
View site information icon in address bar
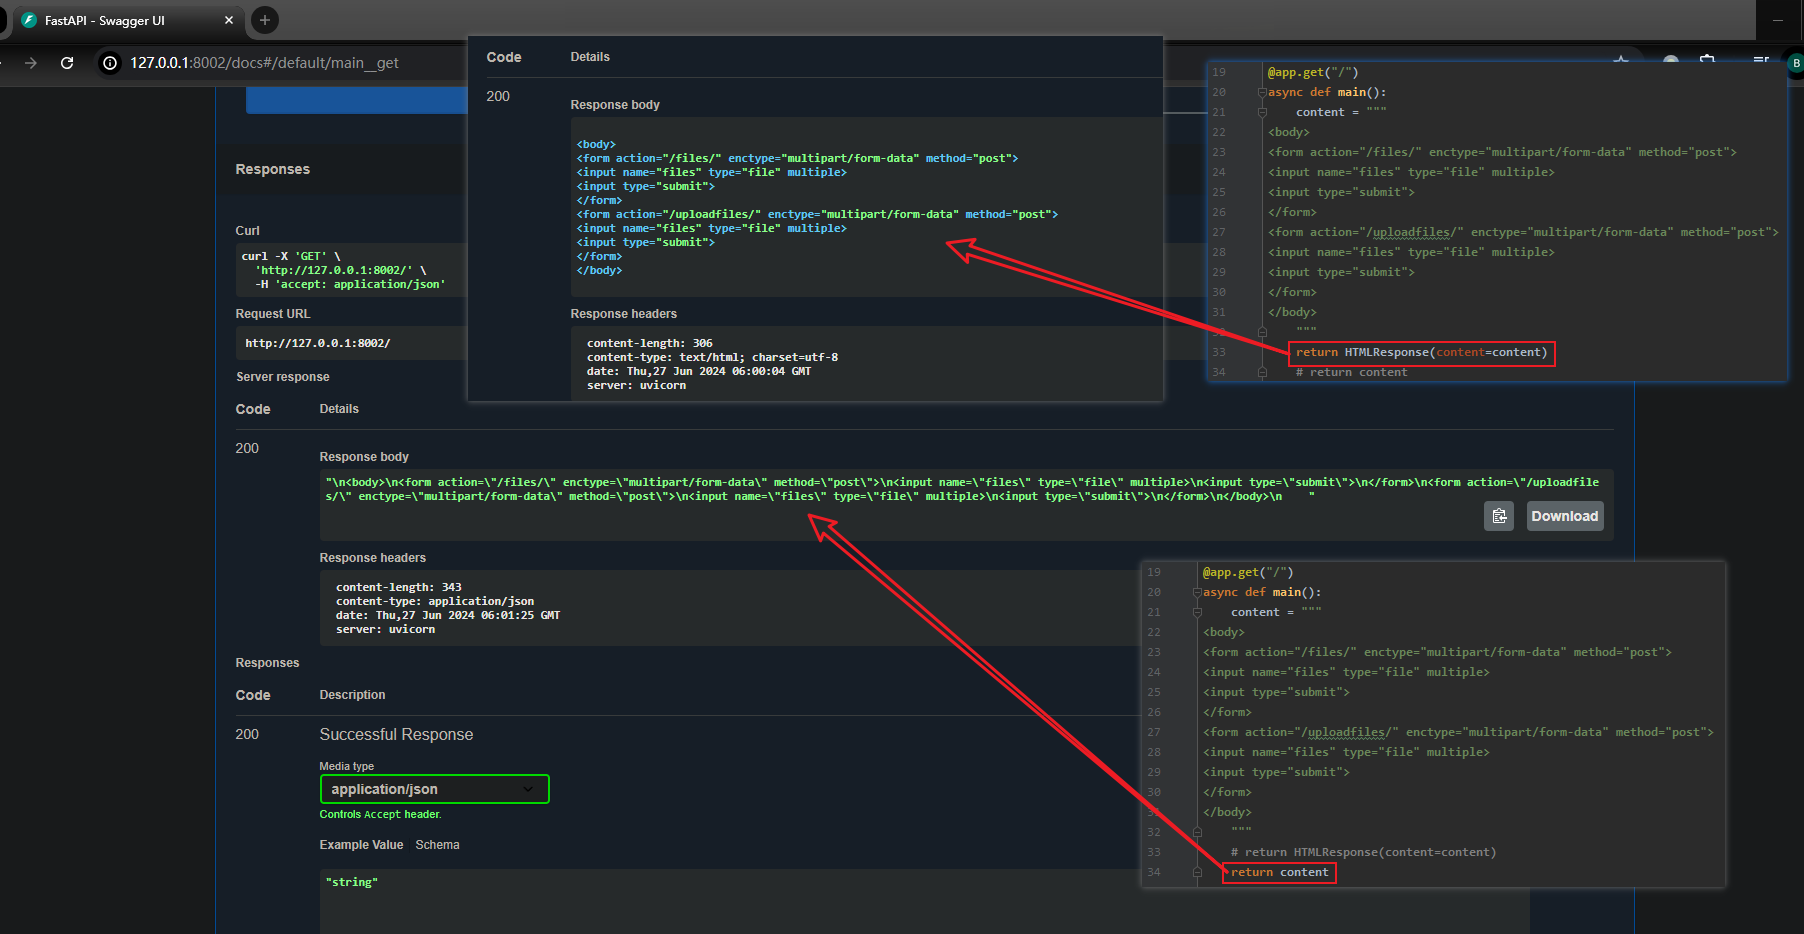tap(110, 63)
